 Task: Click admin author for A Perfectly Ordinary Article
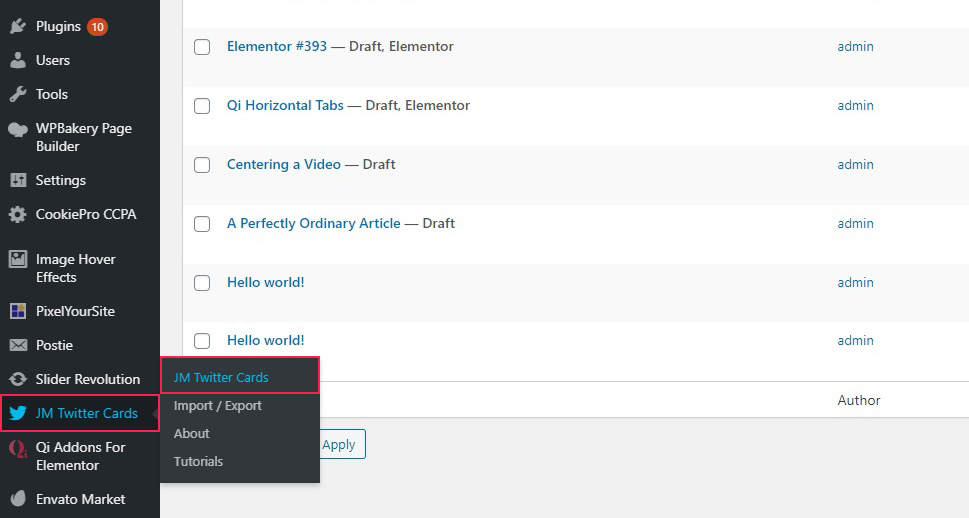(855, 223)
